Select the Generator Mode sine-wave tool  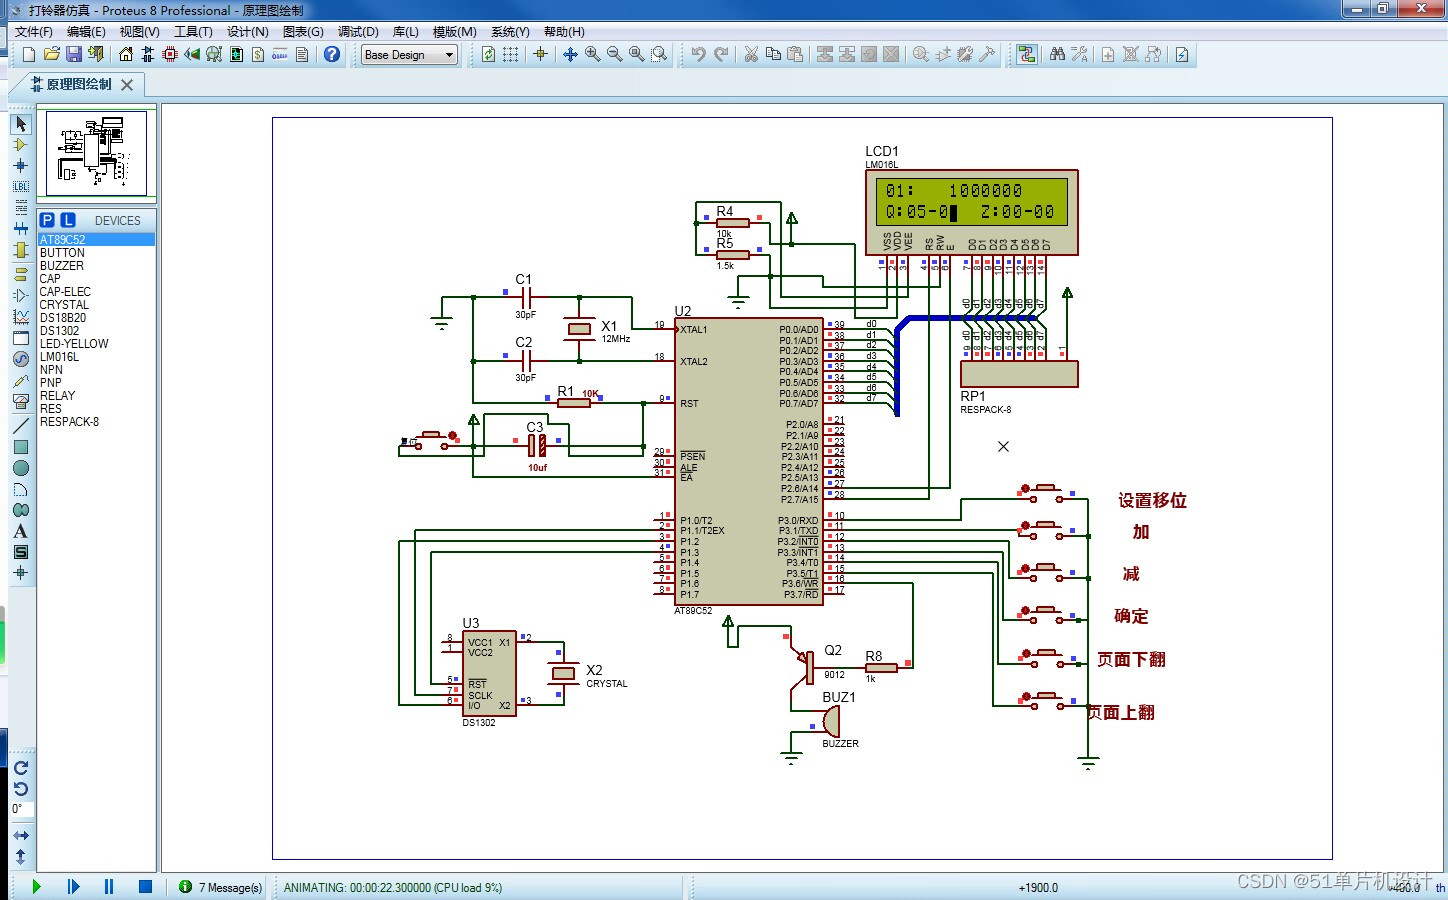(x=21, y=359)
